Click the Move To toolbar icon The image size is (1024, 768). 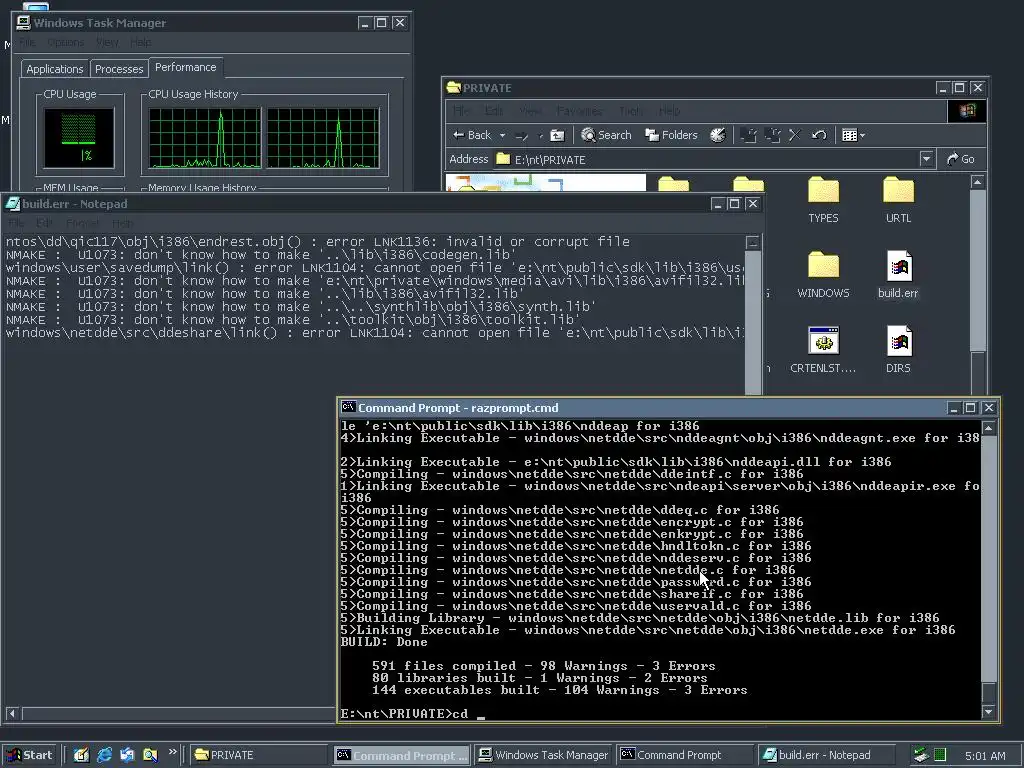749,135
